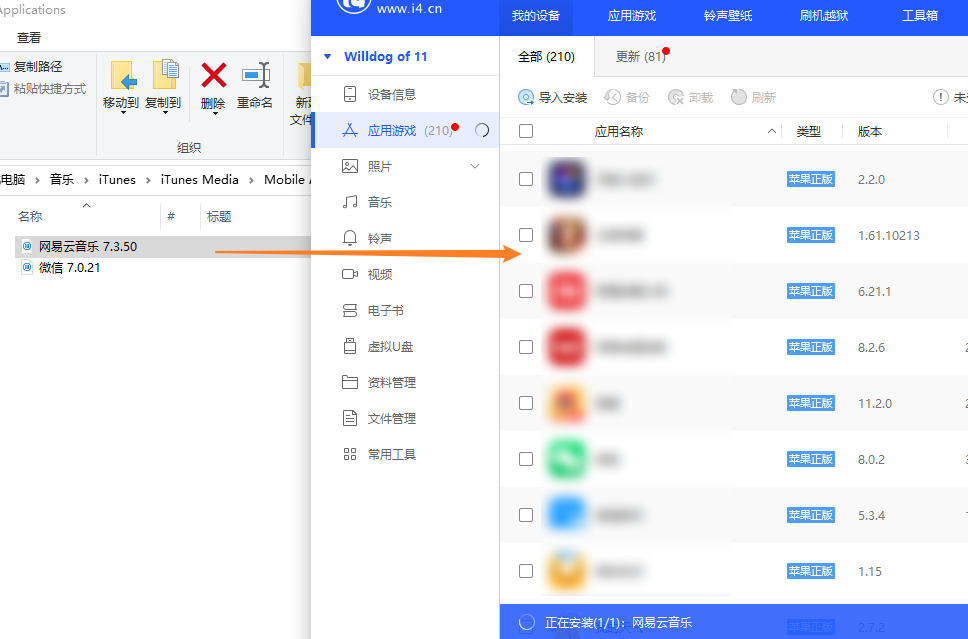Check the box for version 6.21.1 app
The width and height of the screenshot is (968, 639).
tap(526, 291)
